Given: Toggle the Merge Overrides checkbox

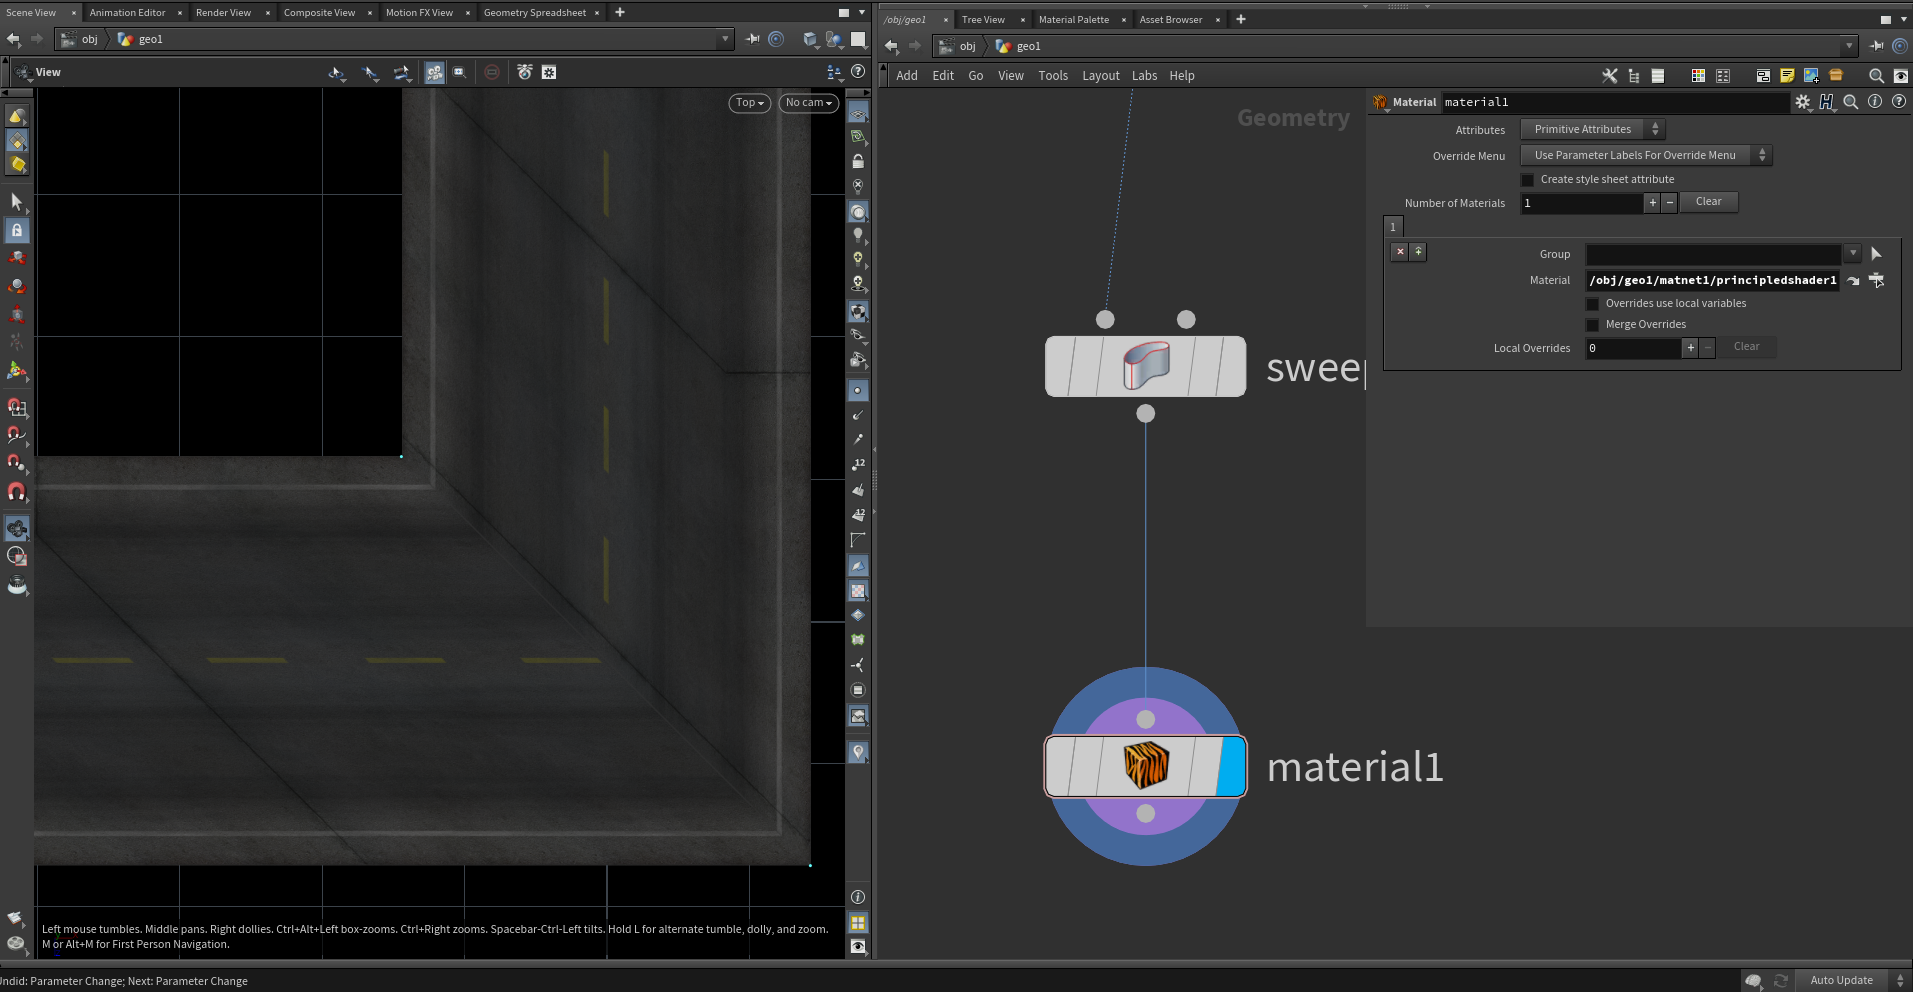Looking at the screenshot, I should click(1593, 325).
